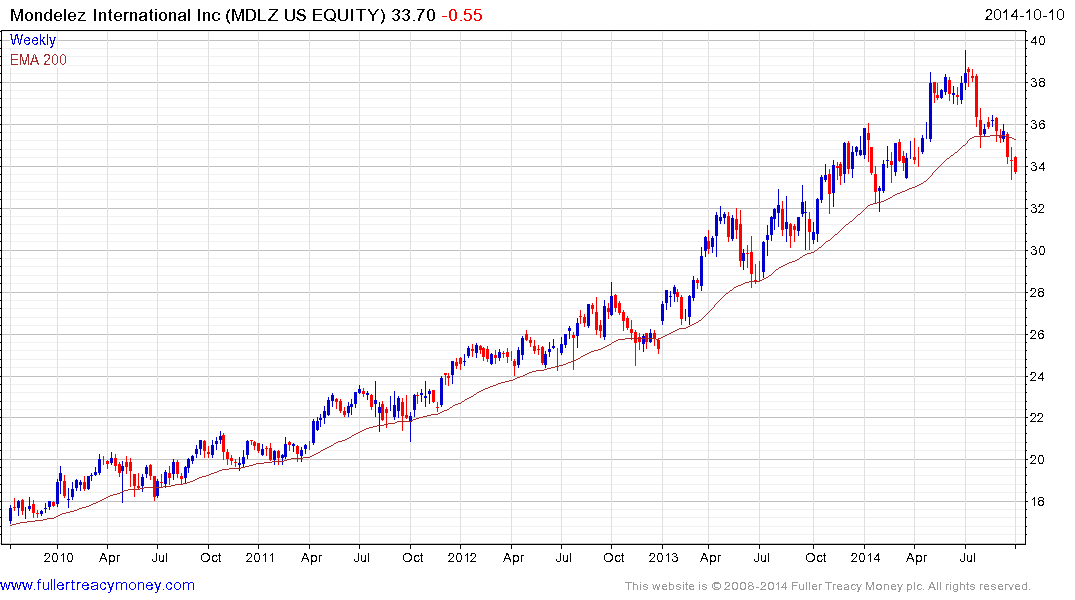Screen dimensions: 1075x600
Task: Click the 18 price axis label
Action: [1038, 501]
